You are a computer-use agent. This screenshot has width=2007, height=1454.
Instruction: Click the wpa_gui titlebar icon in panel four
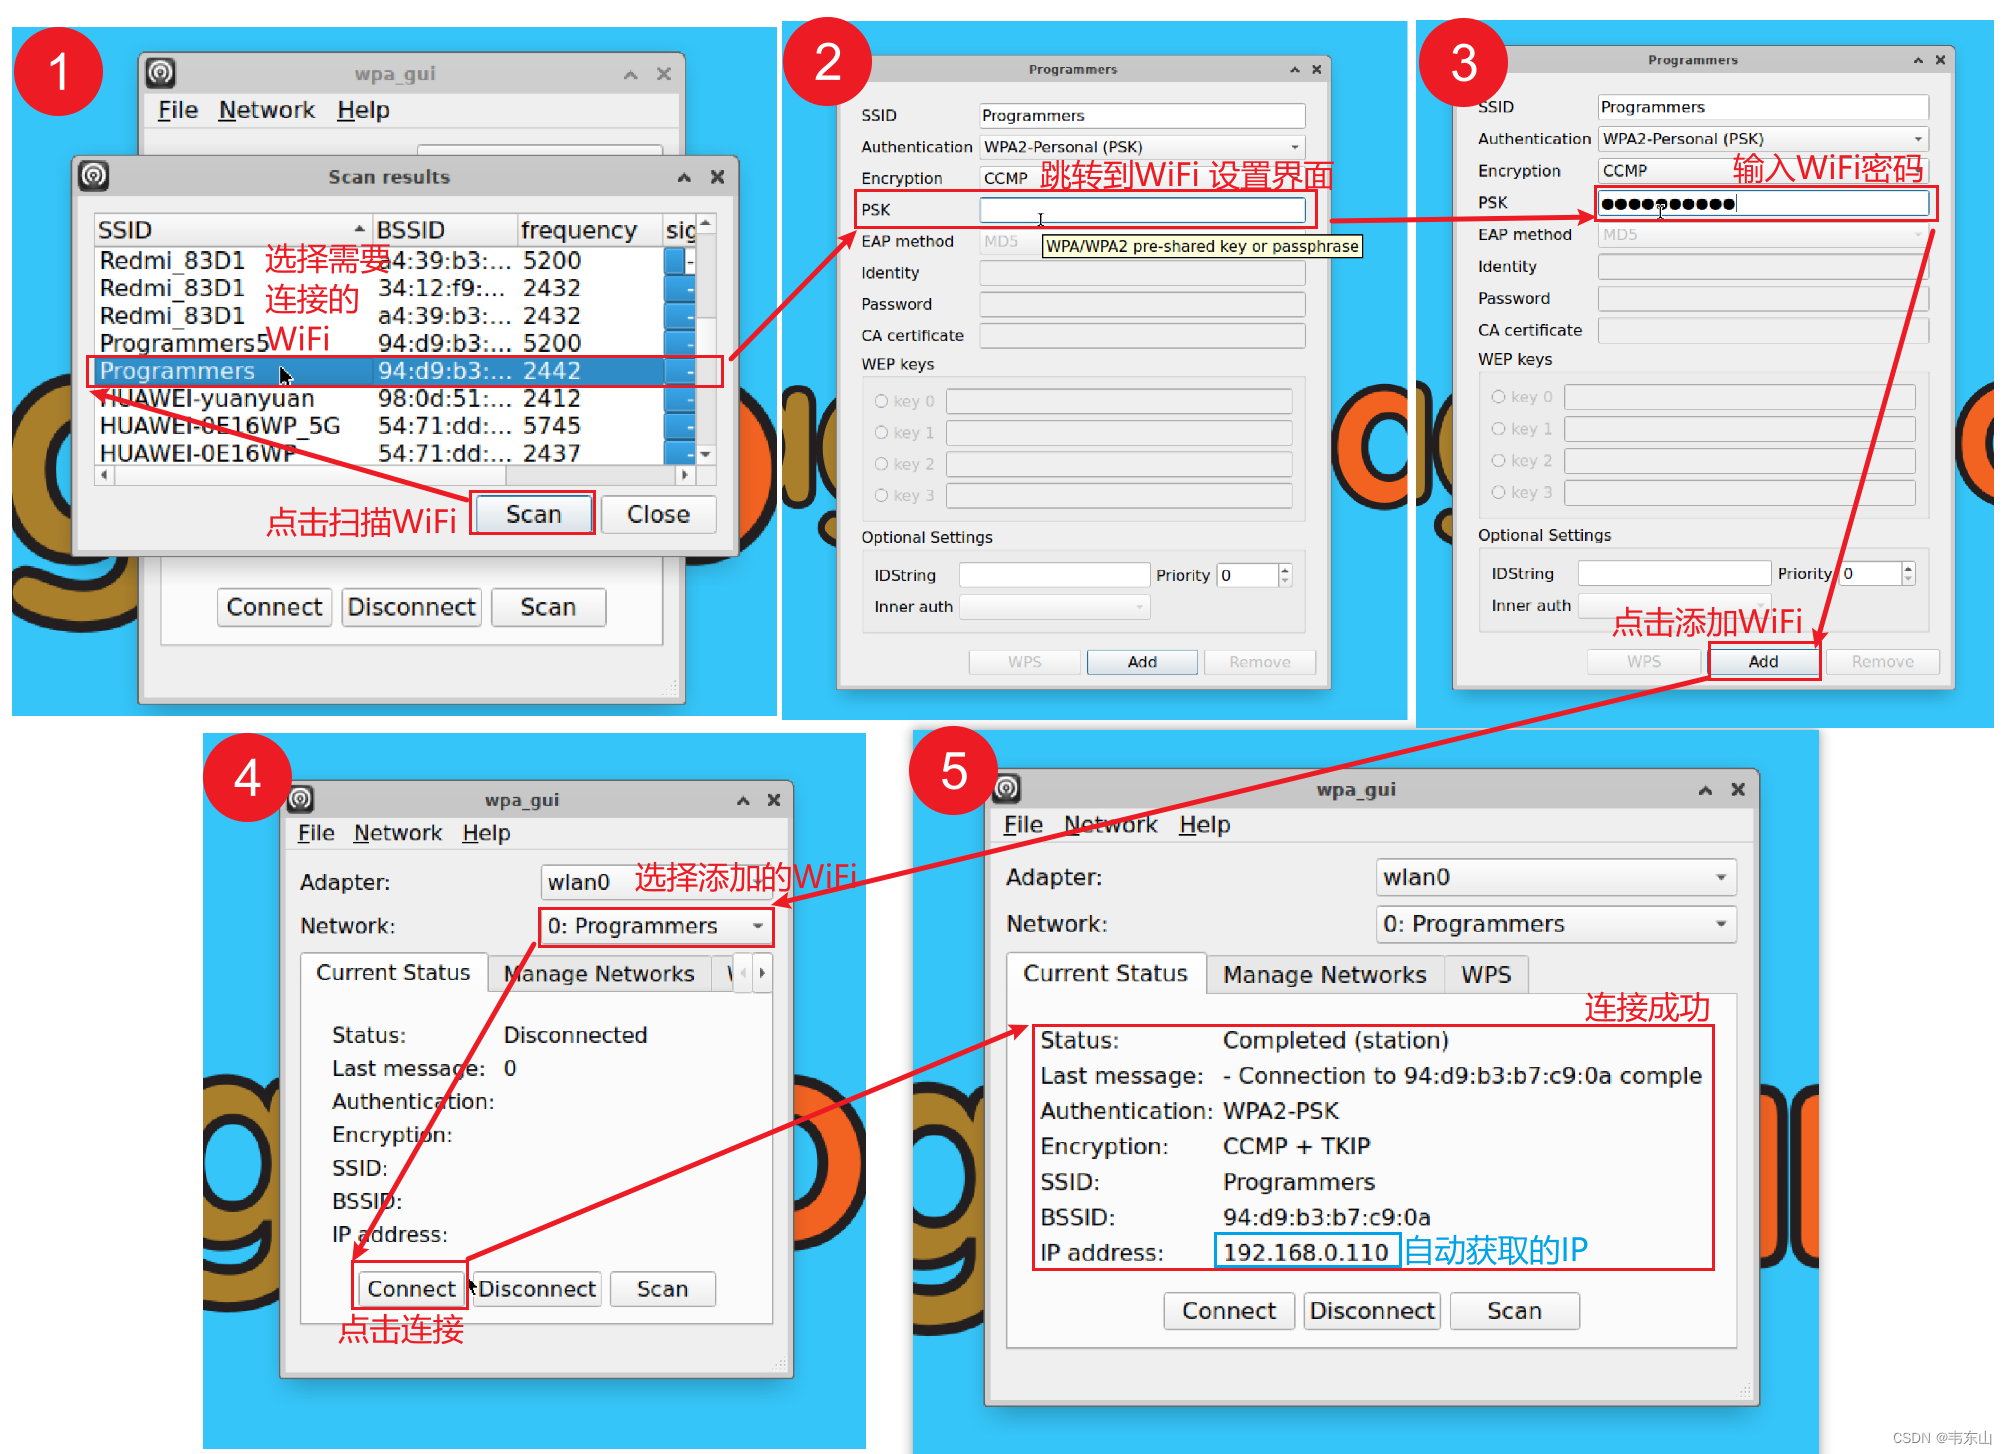click(301, 799)
